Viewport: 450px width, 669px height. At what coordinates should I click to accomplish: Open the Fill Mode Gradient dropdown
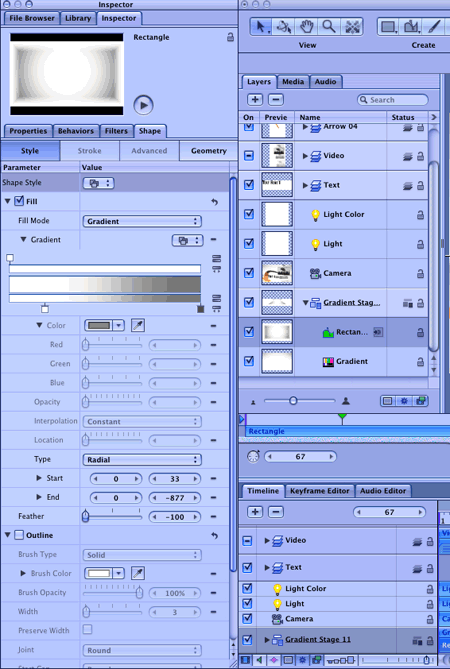pos(142,221)
